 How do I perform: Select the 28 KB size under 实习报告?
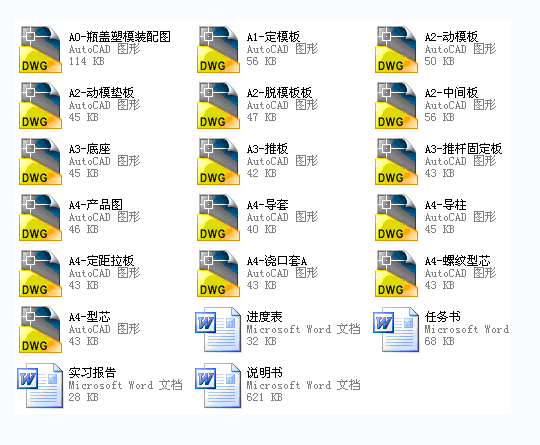click(83, 397)
